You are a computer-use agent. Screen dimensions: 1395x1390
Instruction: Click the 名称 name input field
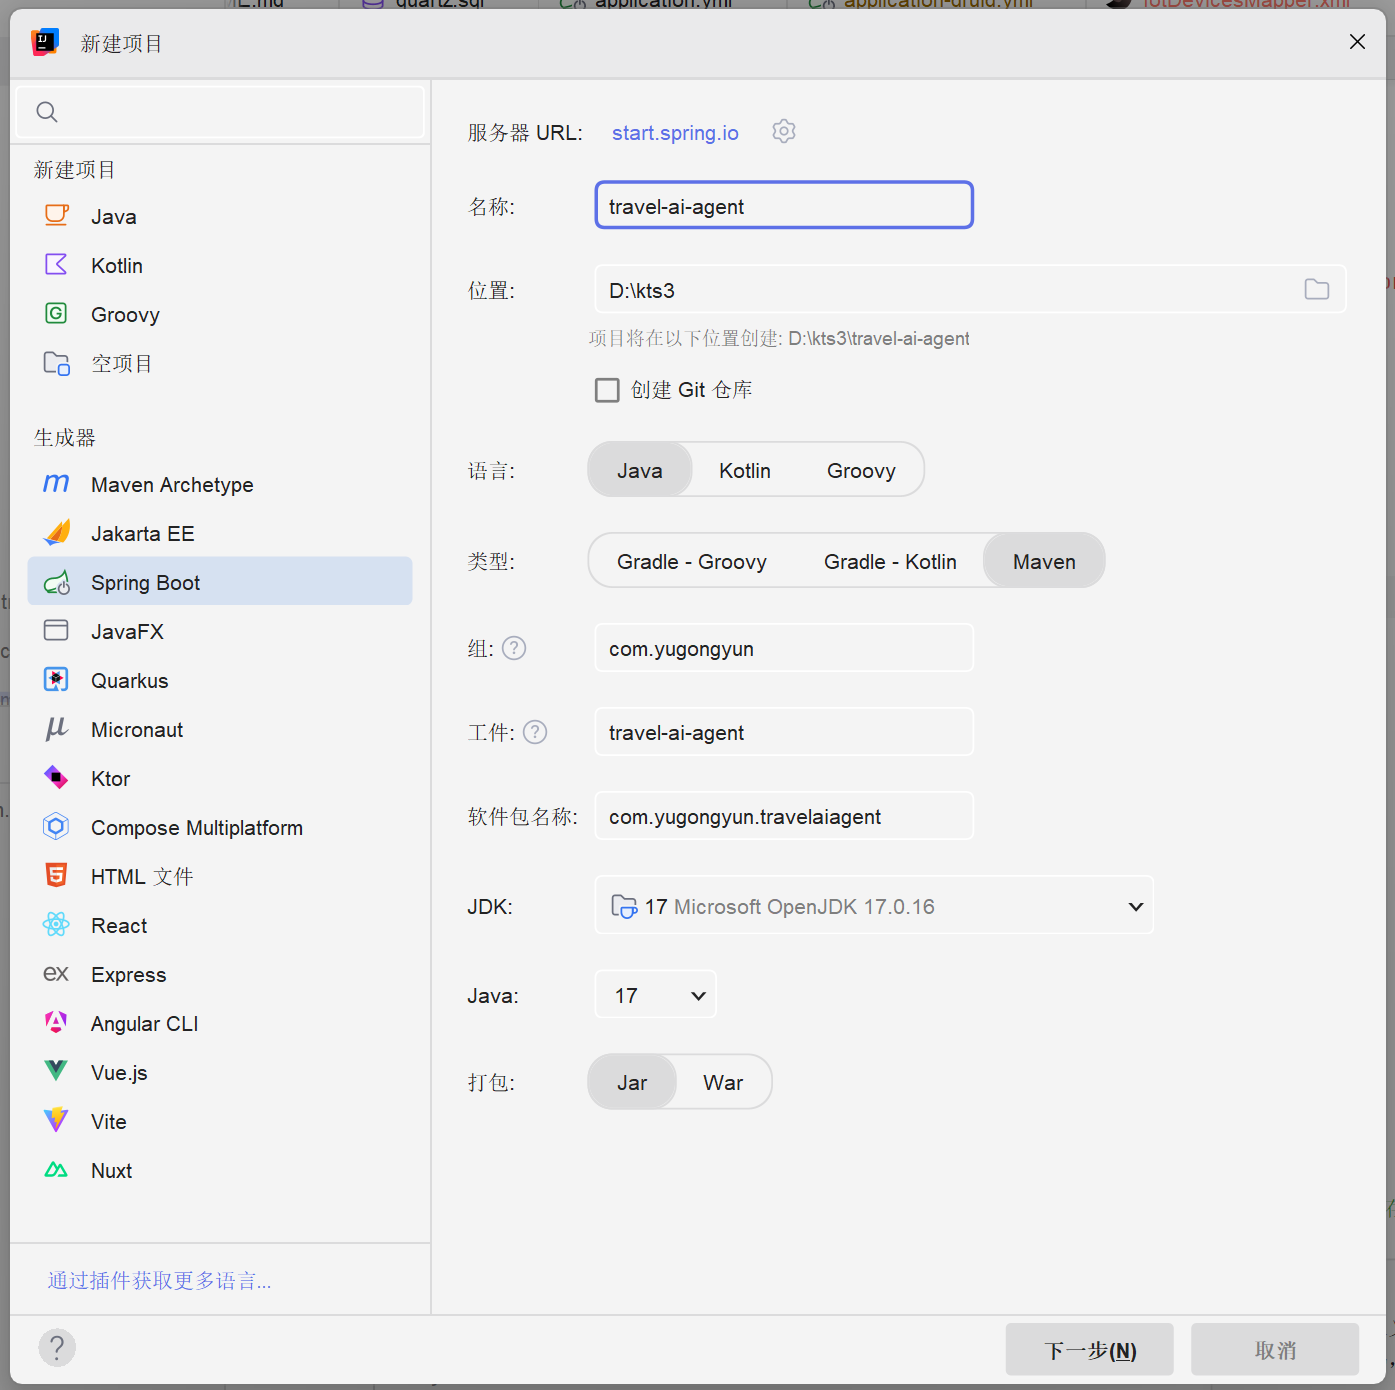tap(784, 205)
